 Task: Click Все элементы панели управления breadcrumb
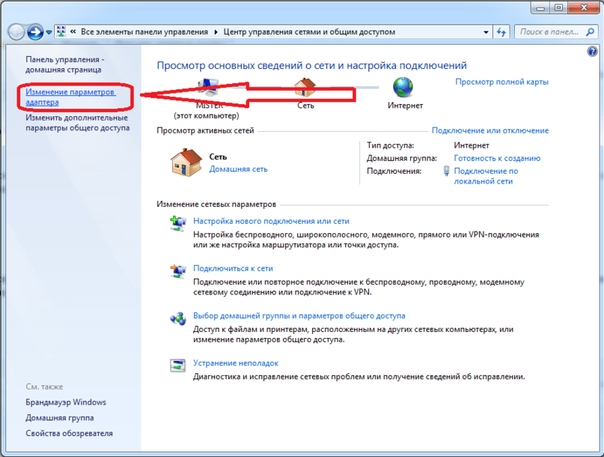[144, 32]
